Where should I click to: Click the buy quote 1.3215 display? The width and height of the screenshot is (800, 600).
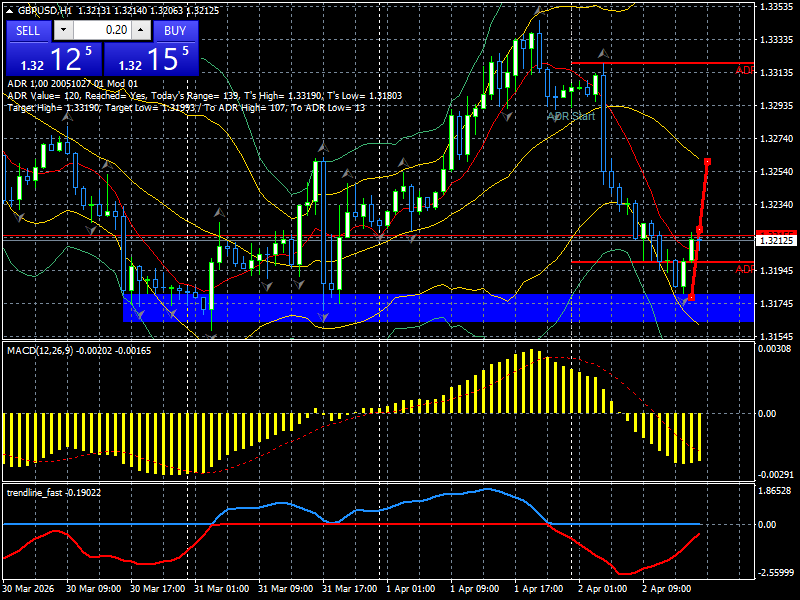[150, 58]
